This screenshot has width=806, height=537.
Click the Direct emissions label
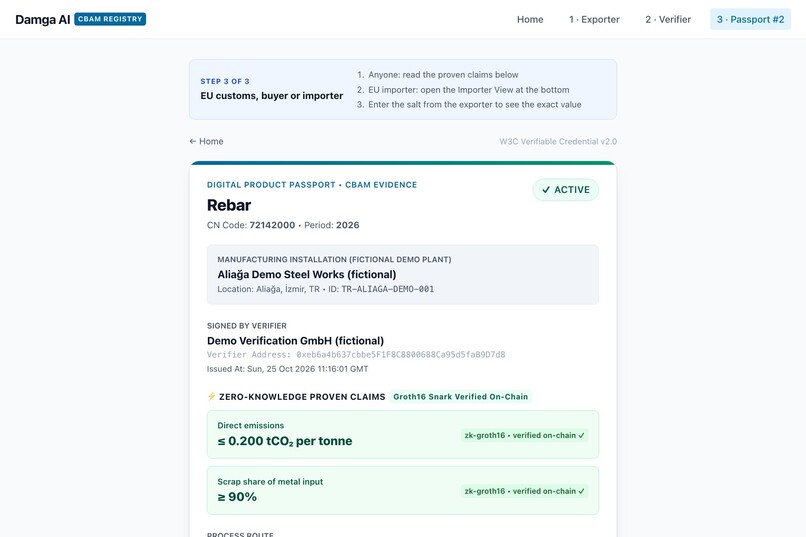251,425
